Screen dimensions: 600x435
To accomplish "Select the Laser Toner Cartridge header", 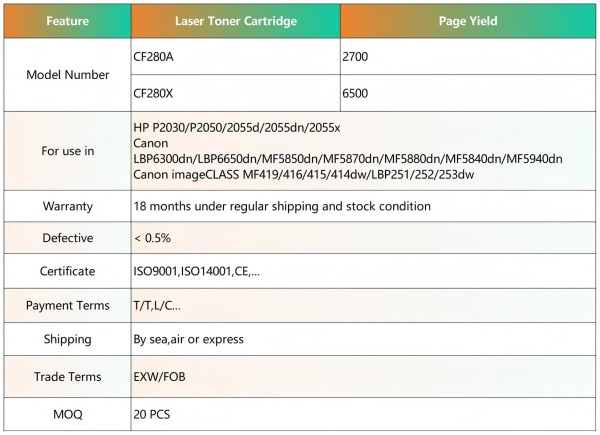I will 236,21.
